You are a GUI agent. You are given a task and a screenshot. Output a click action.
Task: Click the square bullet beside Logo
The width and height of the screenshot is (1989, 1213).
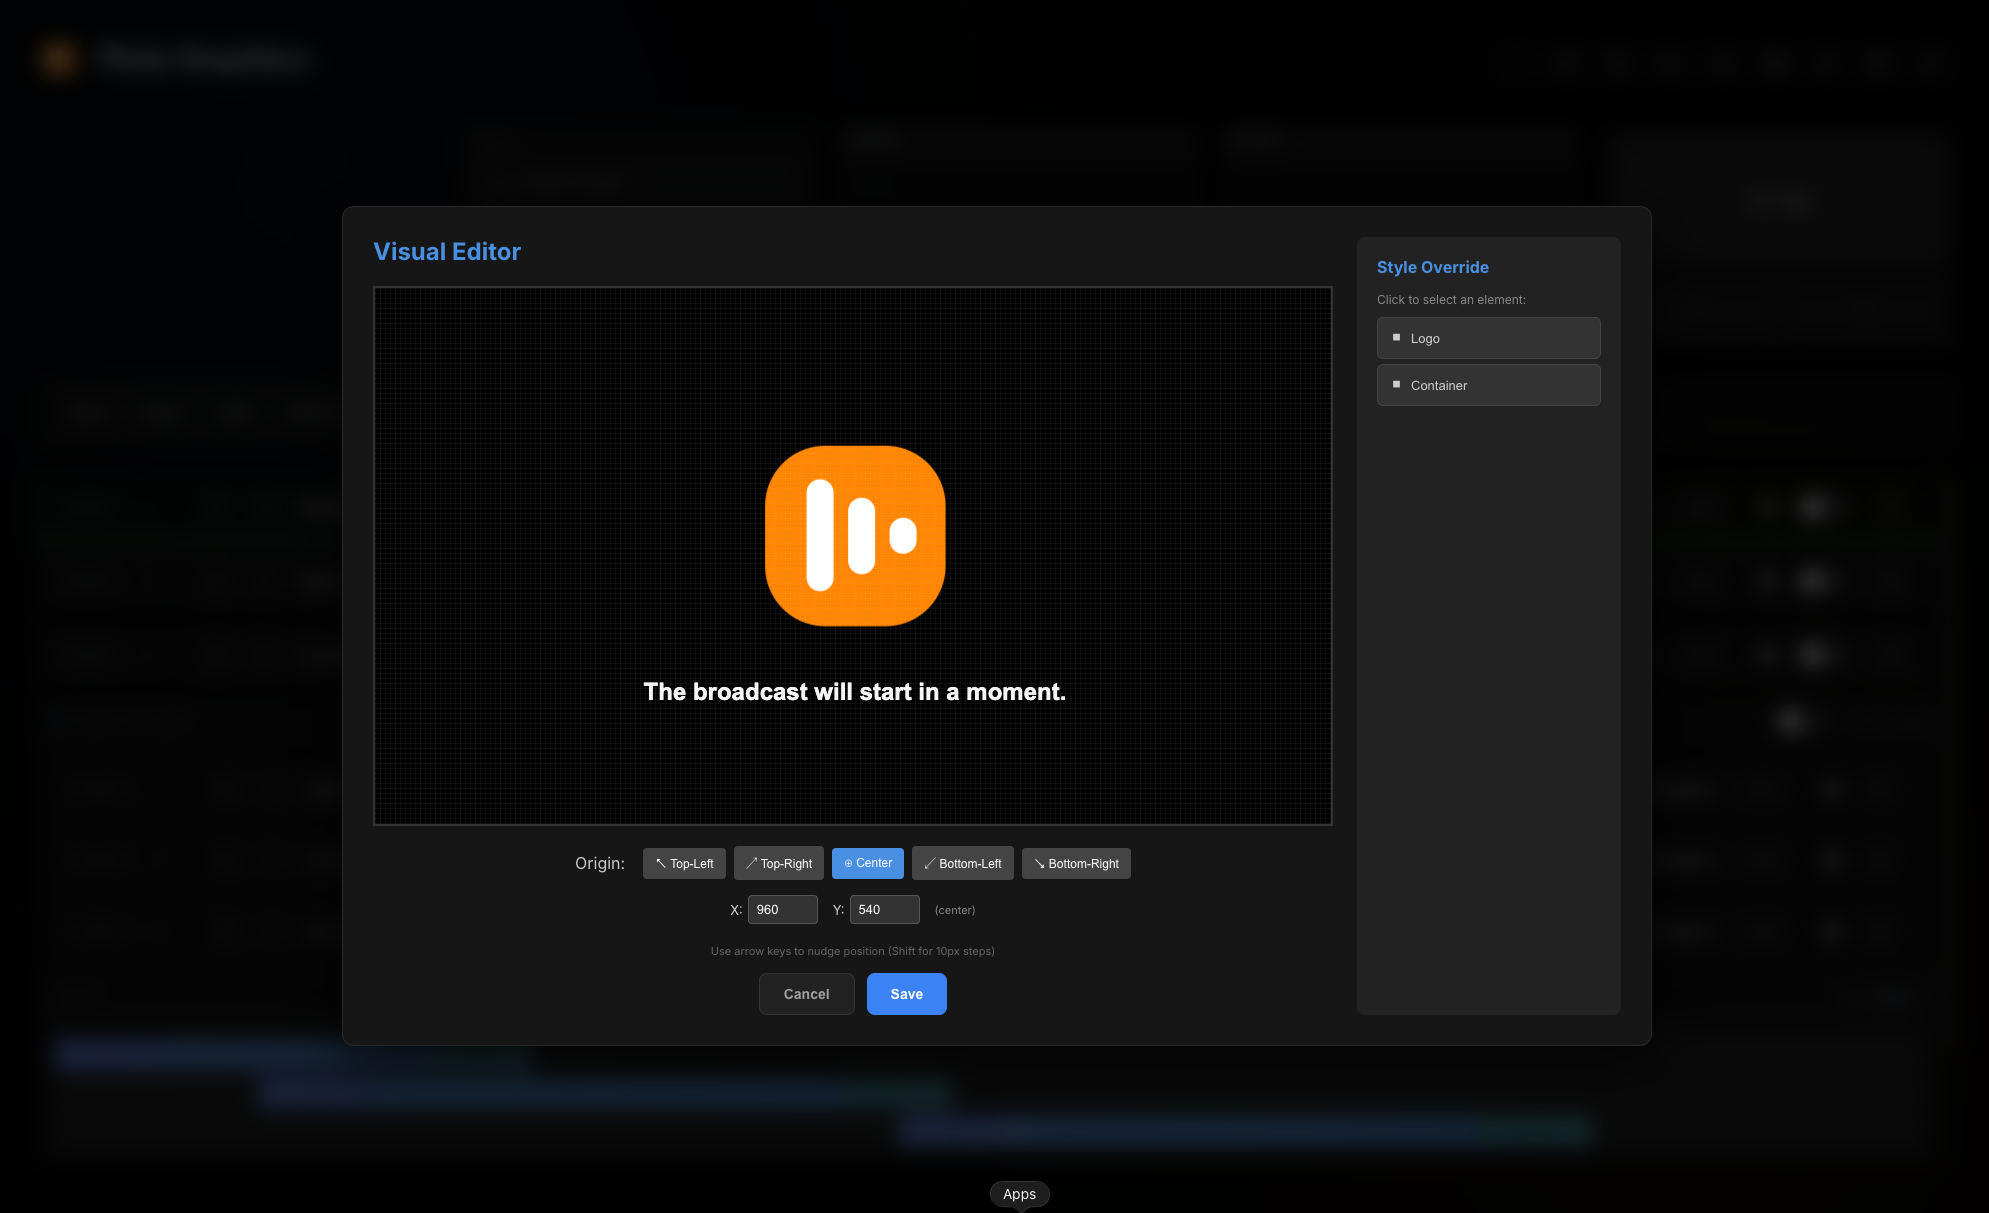pos(1396,338)
